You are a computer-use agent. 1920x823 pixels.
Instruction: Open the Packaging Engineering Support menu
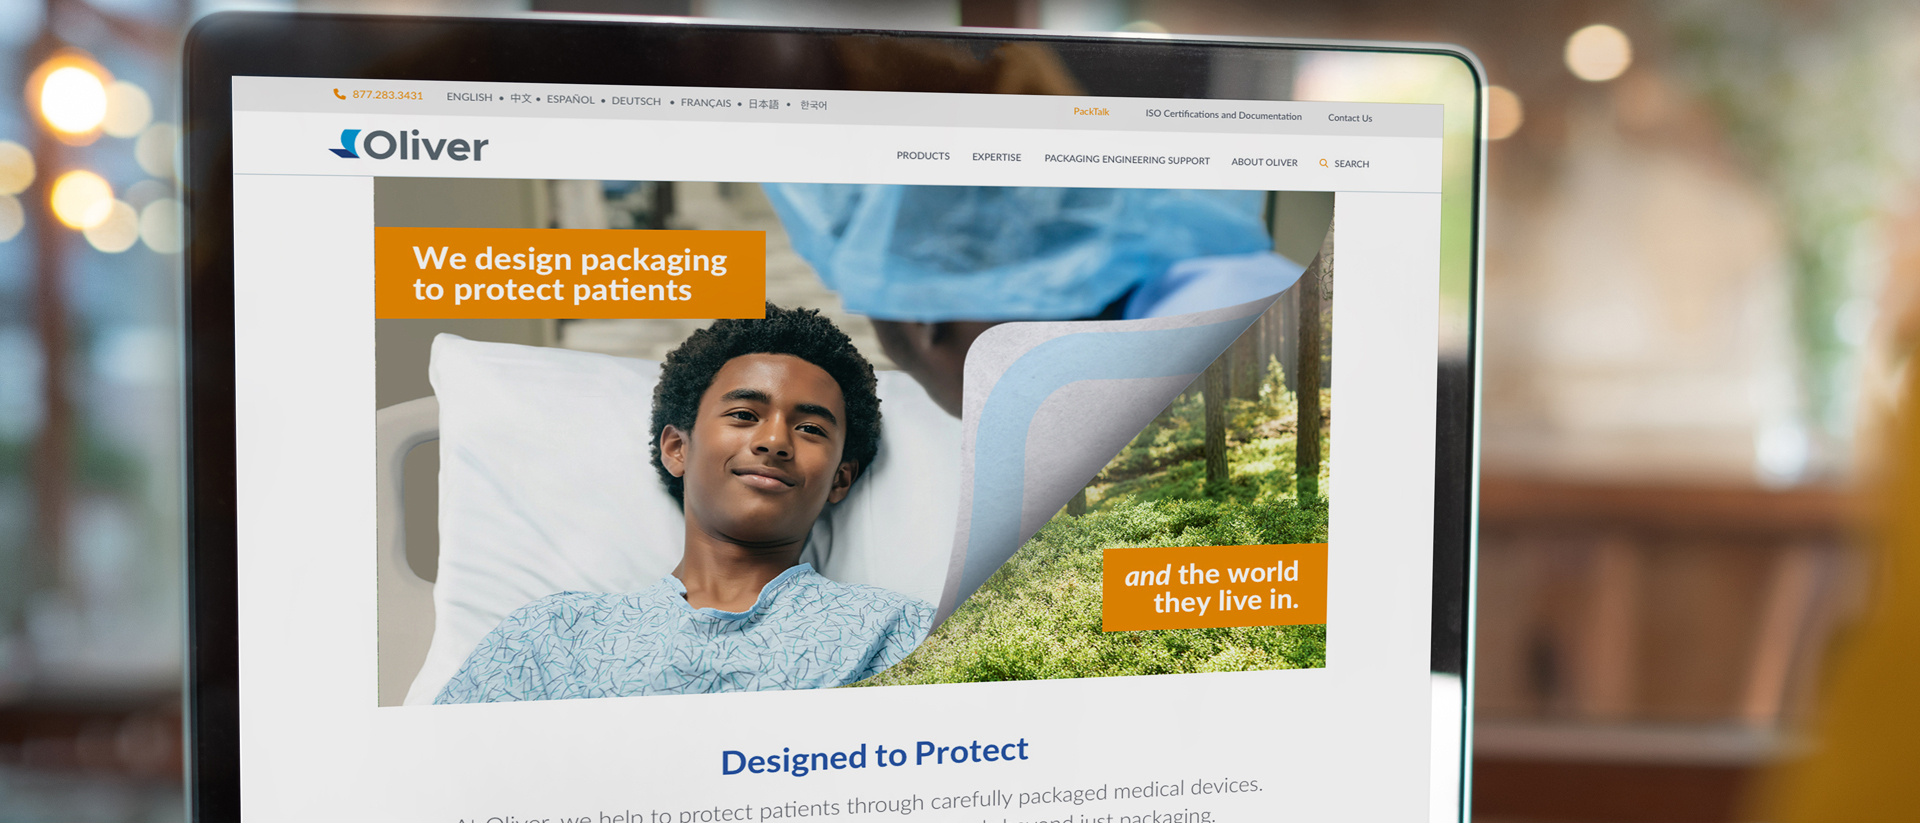click(x=1127, y=160)
